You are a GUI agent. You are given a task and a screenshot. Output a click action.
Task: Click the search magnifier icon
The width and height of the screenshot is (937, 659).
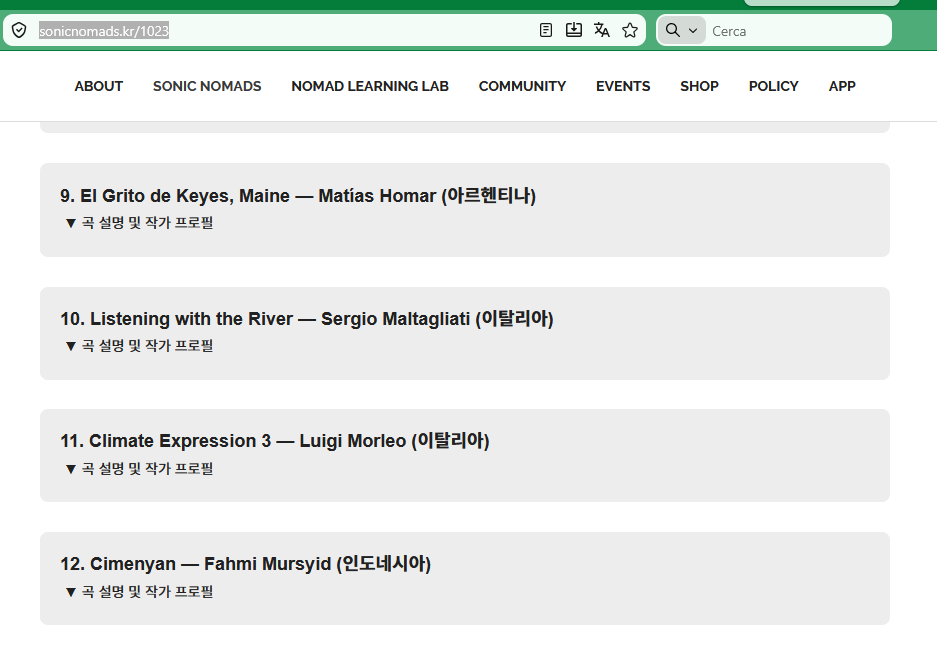point(673,30)
